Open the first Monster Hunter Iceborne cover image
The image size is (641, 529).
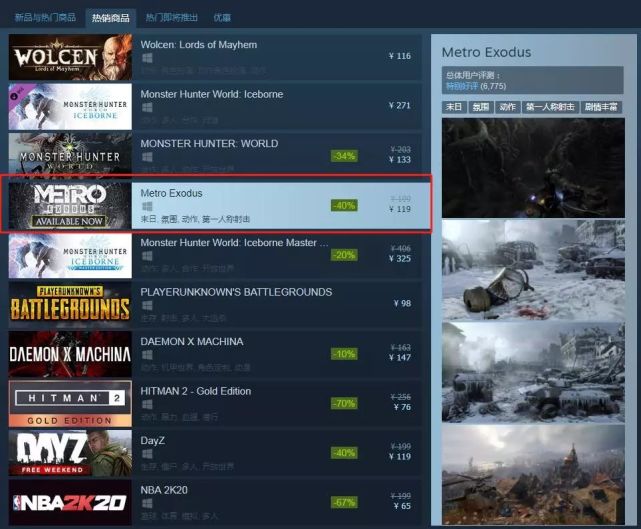point(70,106)
